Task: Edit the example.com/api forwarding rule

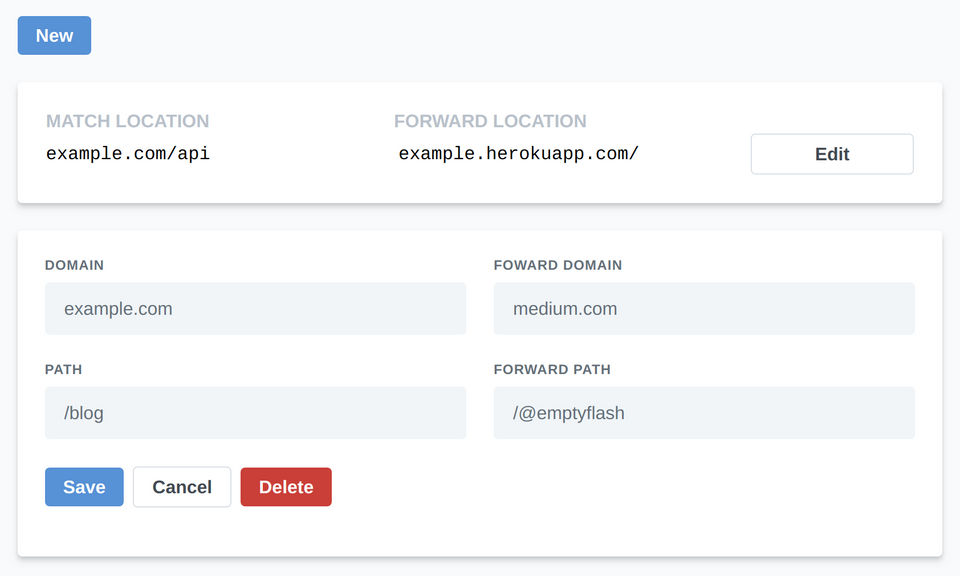Action: 832,154
